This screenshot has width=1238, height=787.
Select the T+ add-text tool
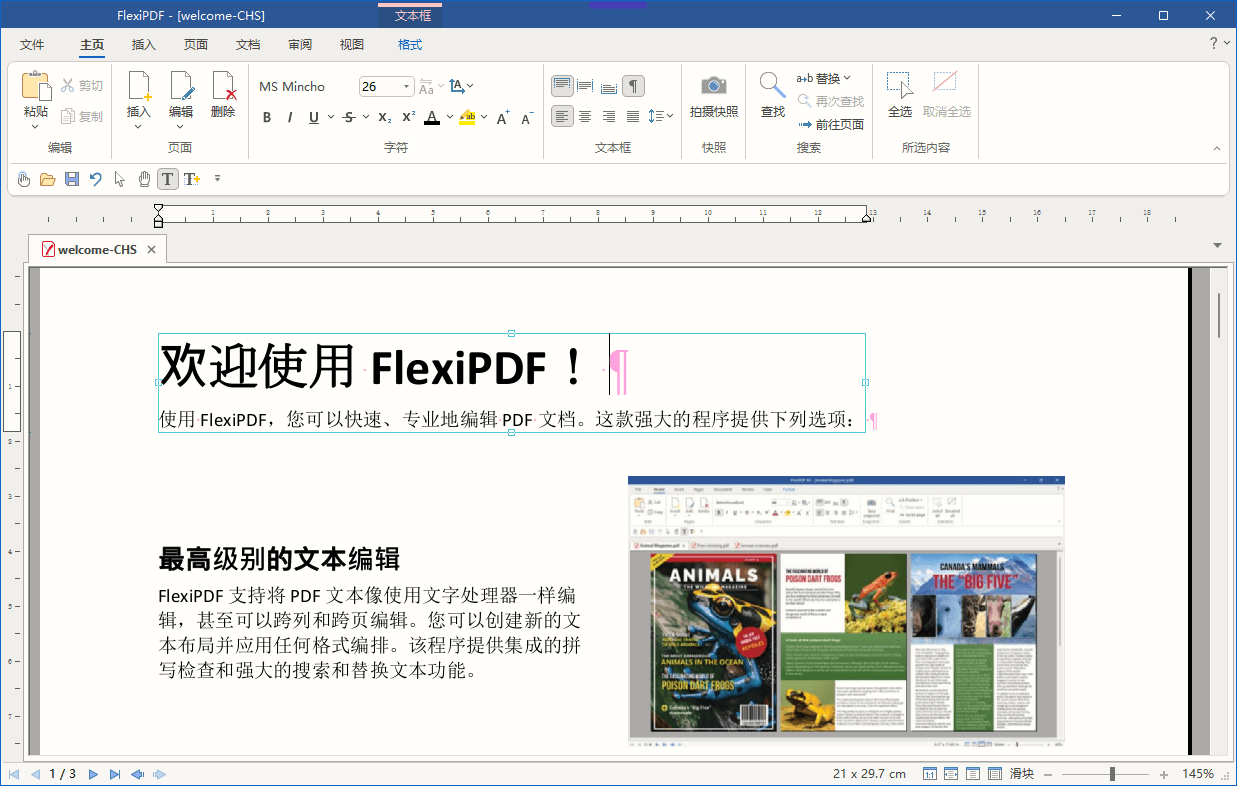click(192, 179)
